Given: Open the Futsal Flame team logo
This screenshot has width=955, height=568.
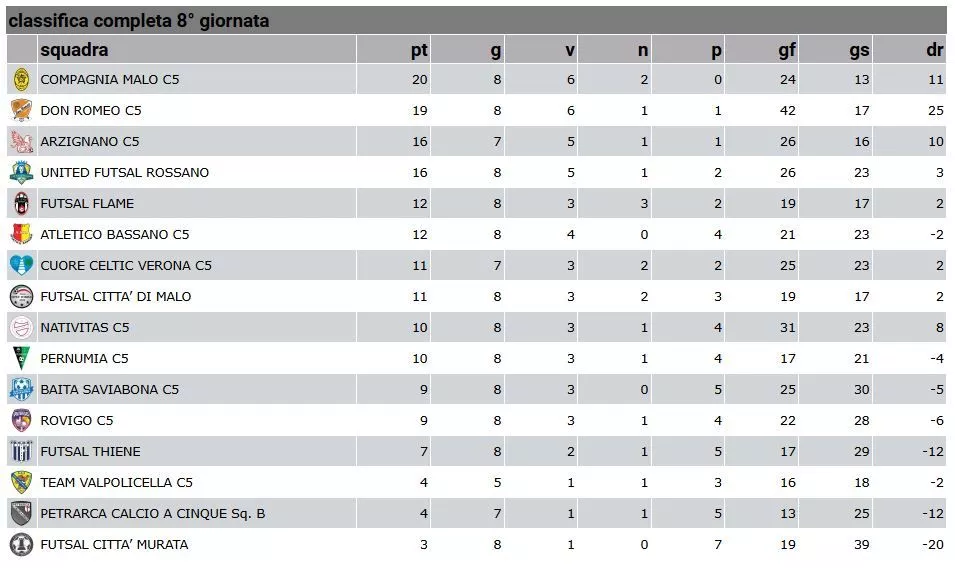Looking at the screenshot, I should pyautogui.click(x=21, y=203).
